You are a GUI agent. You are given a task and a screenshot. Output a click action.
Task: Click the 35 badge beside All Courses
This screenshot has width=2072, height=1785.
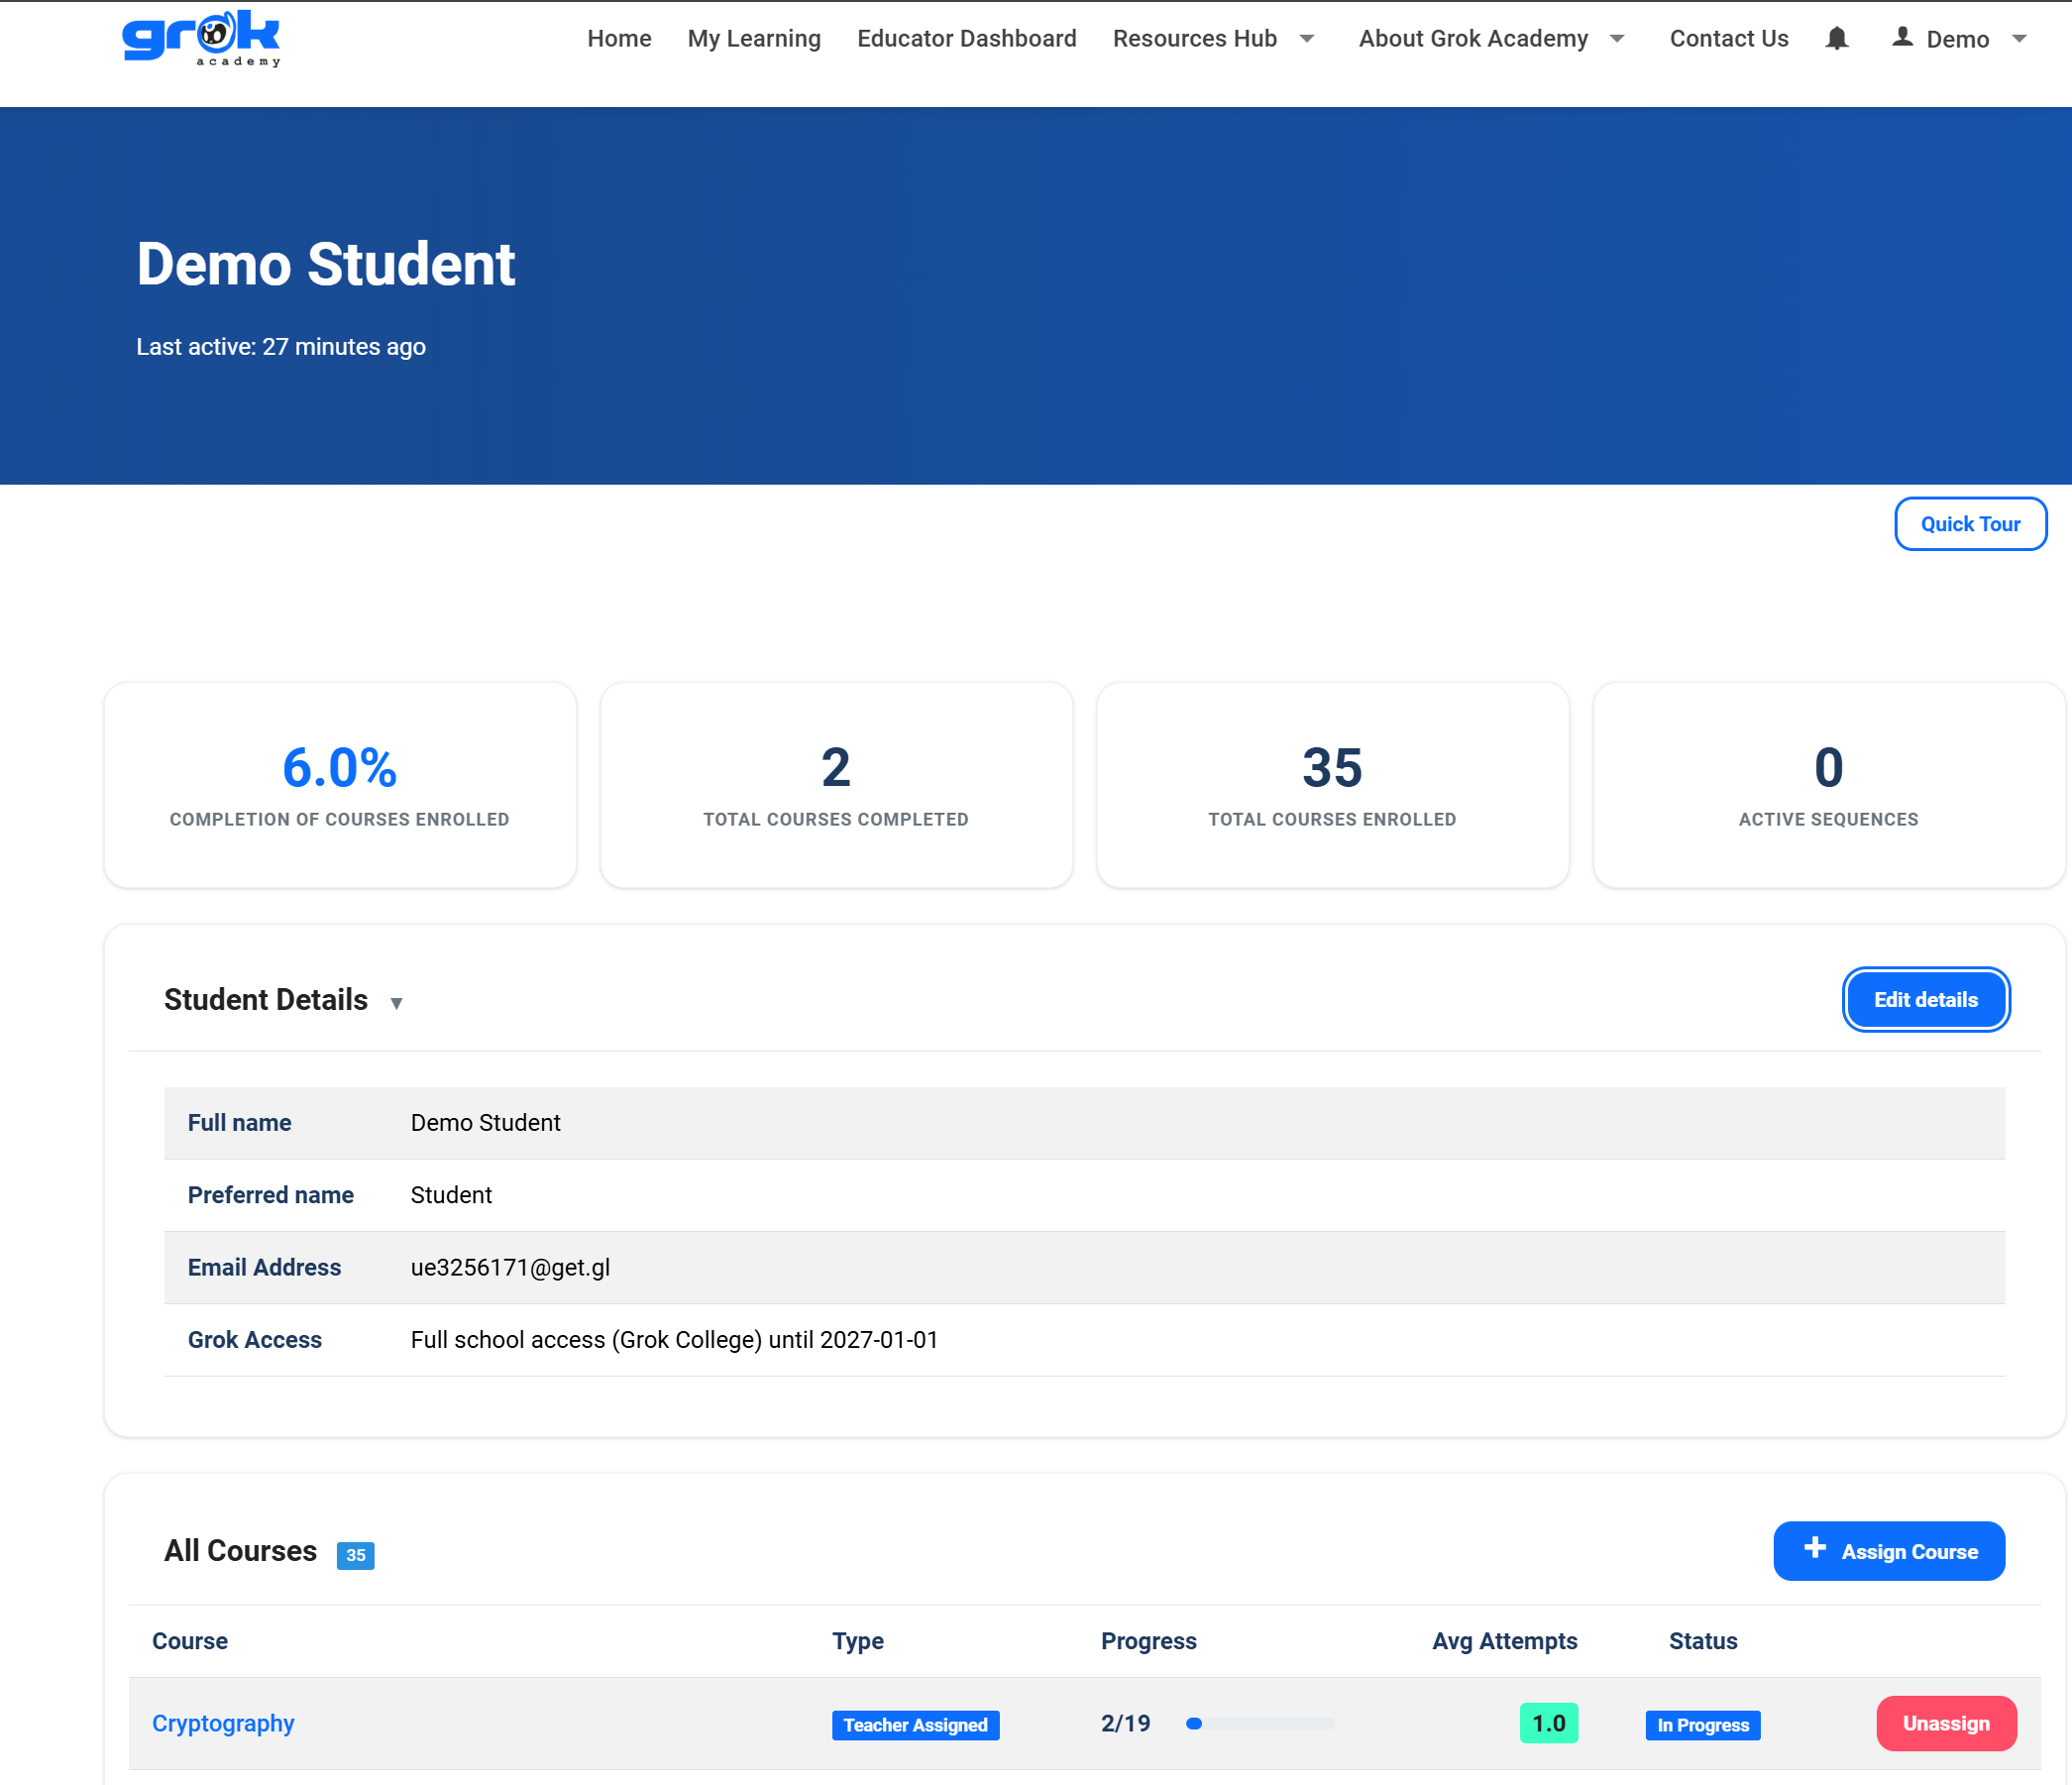coord(355,1555)
